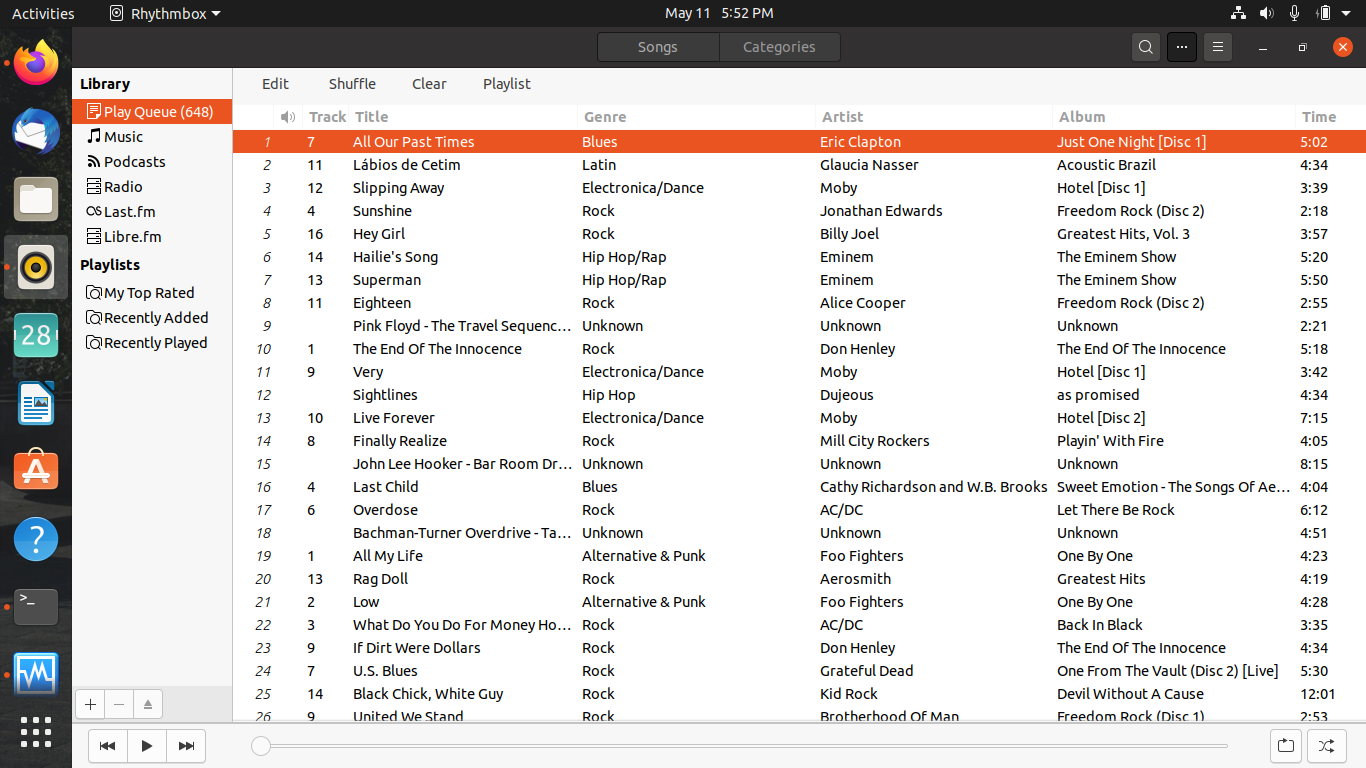Switch to the Categories view tab
Viewport: 1366px width, 768px height.
pyautogui.click(x=779, y=47)
